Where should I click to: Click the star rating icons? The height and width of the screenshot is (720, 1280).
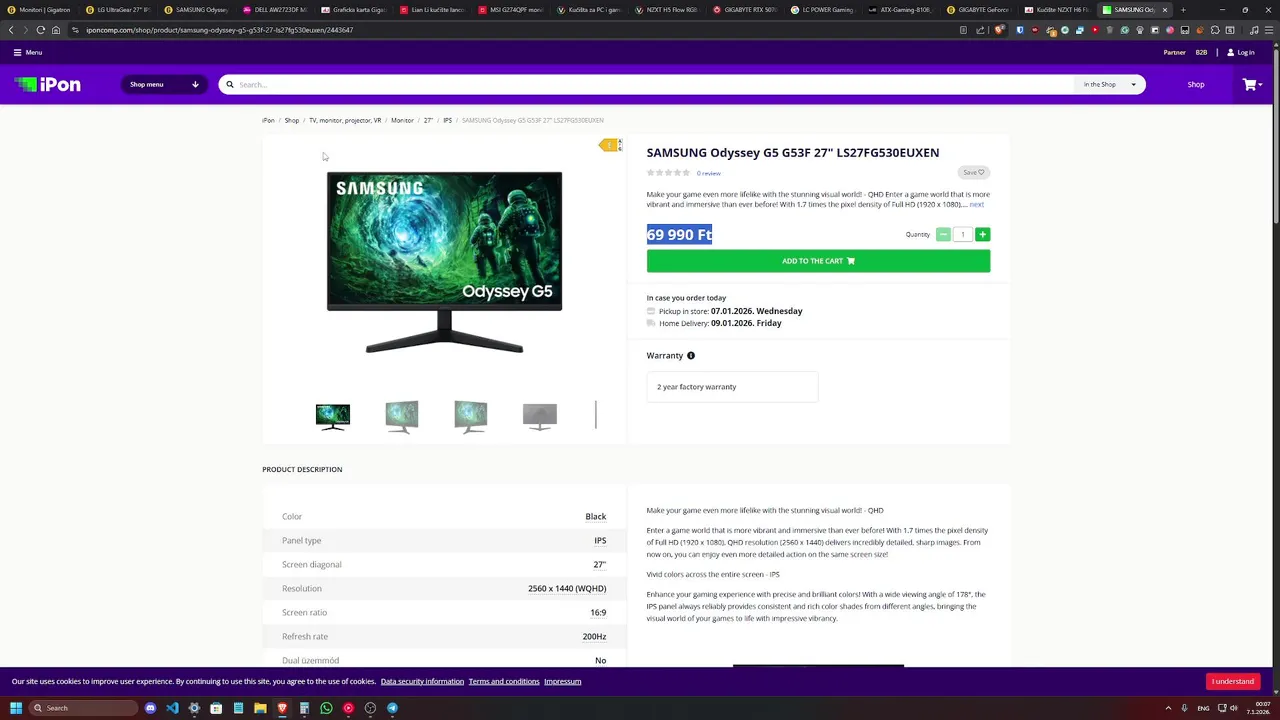(x=668, y=173)
